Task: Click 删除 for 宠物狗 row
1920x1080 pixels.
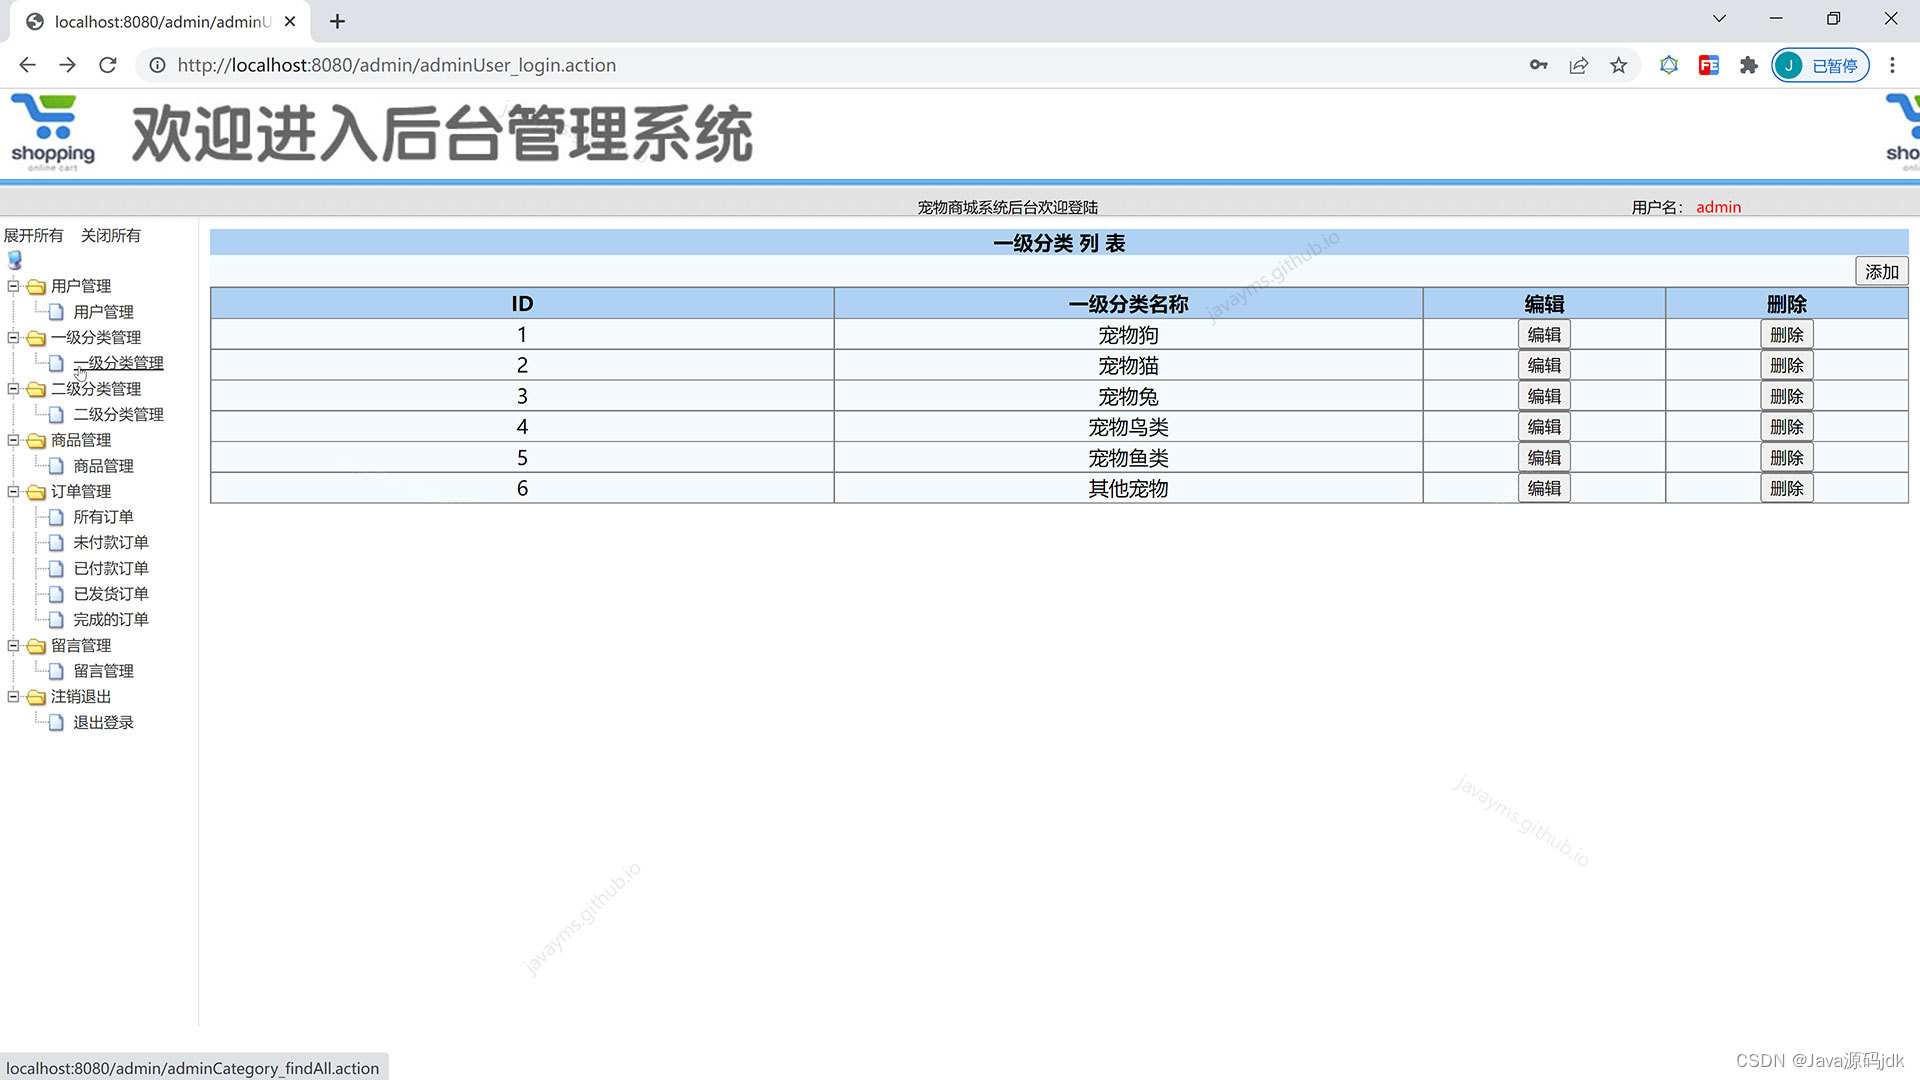Action: (x=1786, y=334)
